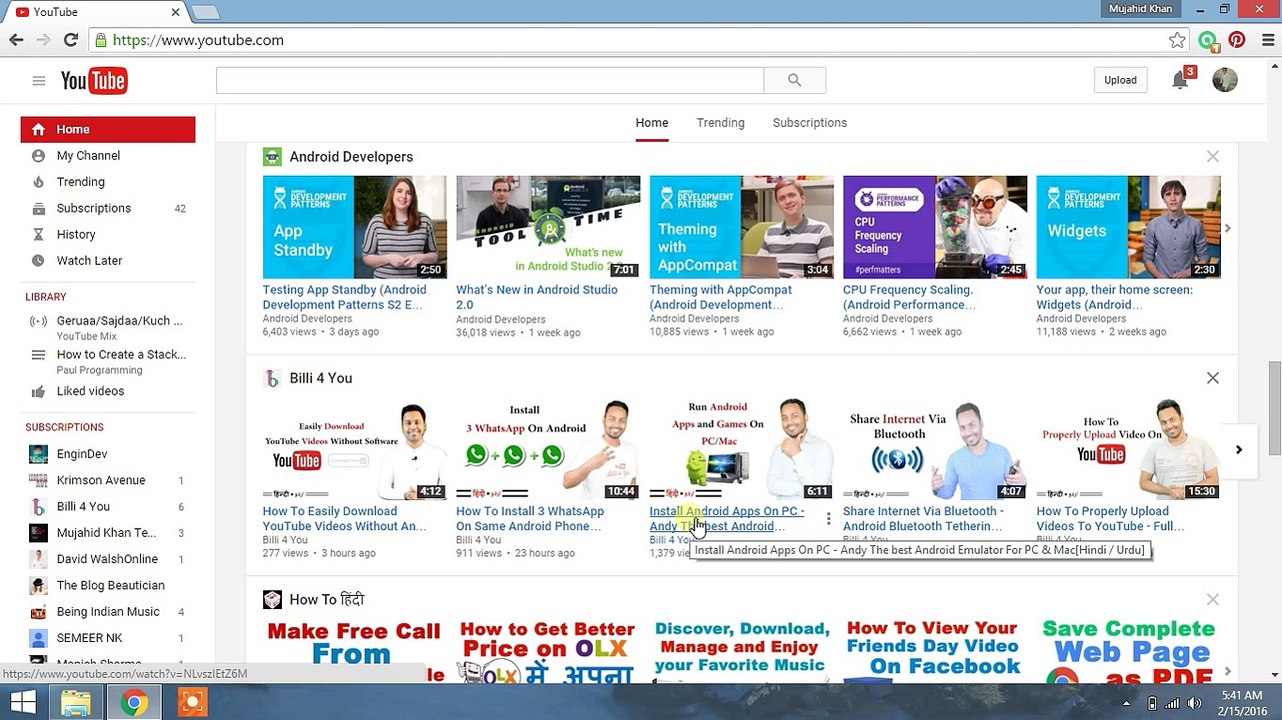Switch to the Trending tab
The width and height of the screenshot is (1282, 720).
720,123
